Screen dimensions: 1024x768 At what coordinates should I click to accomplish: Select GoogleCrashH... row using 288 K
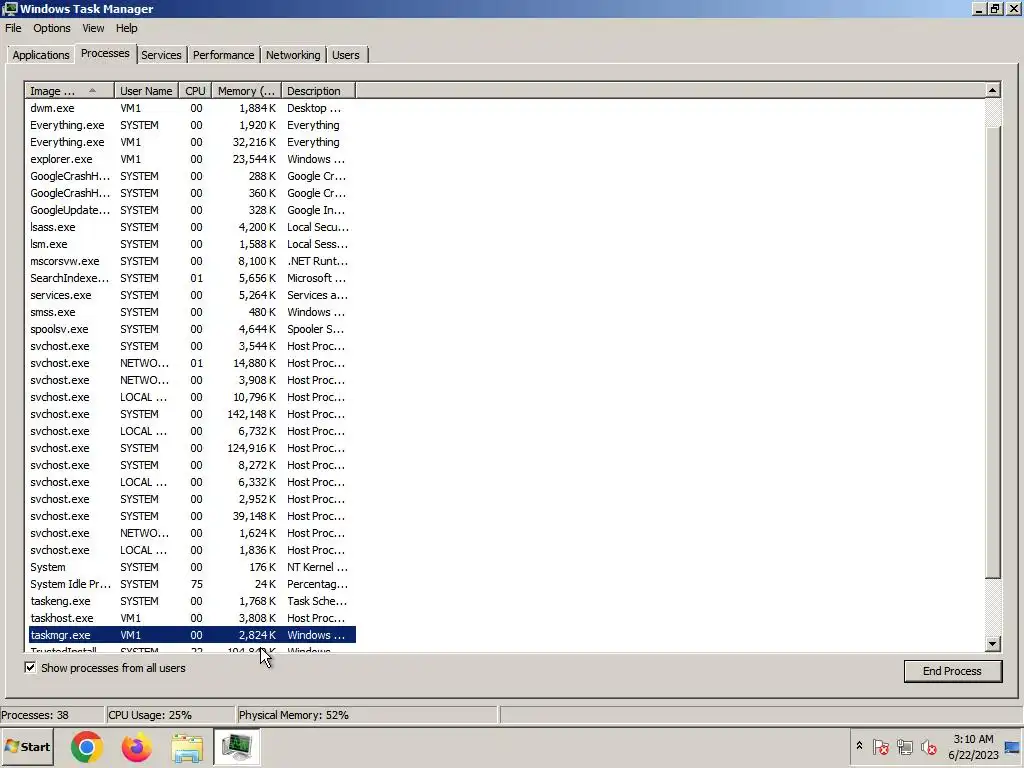tap(192, 176)
